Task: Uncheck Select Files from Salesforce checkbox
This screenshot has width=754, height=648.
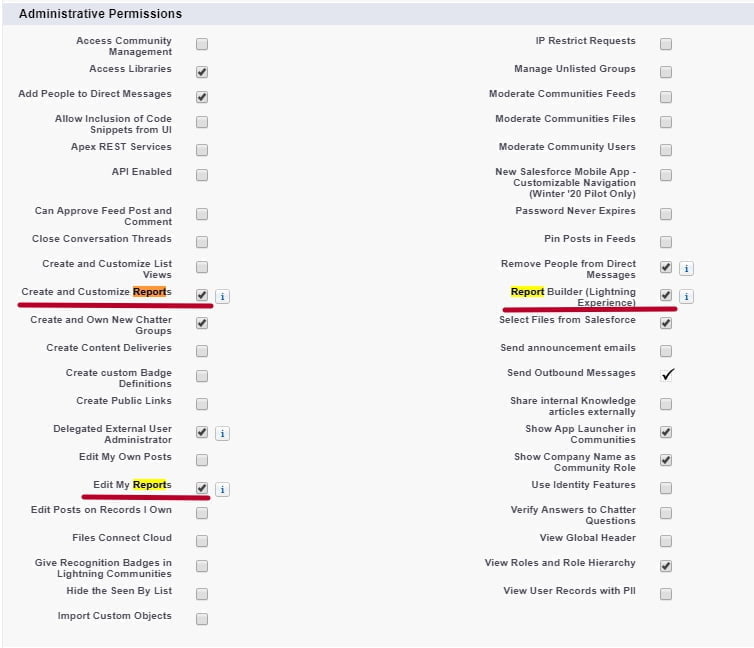Action: [x=666, y=323]
